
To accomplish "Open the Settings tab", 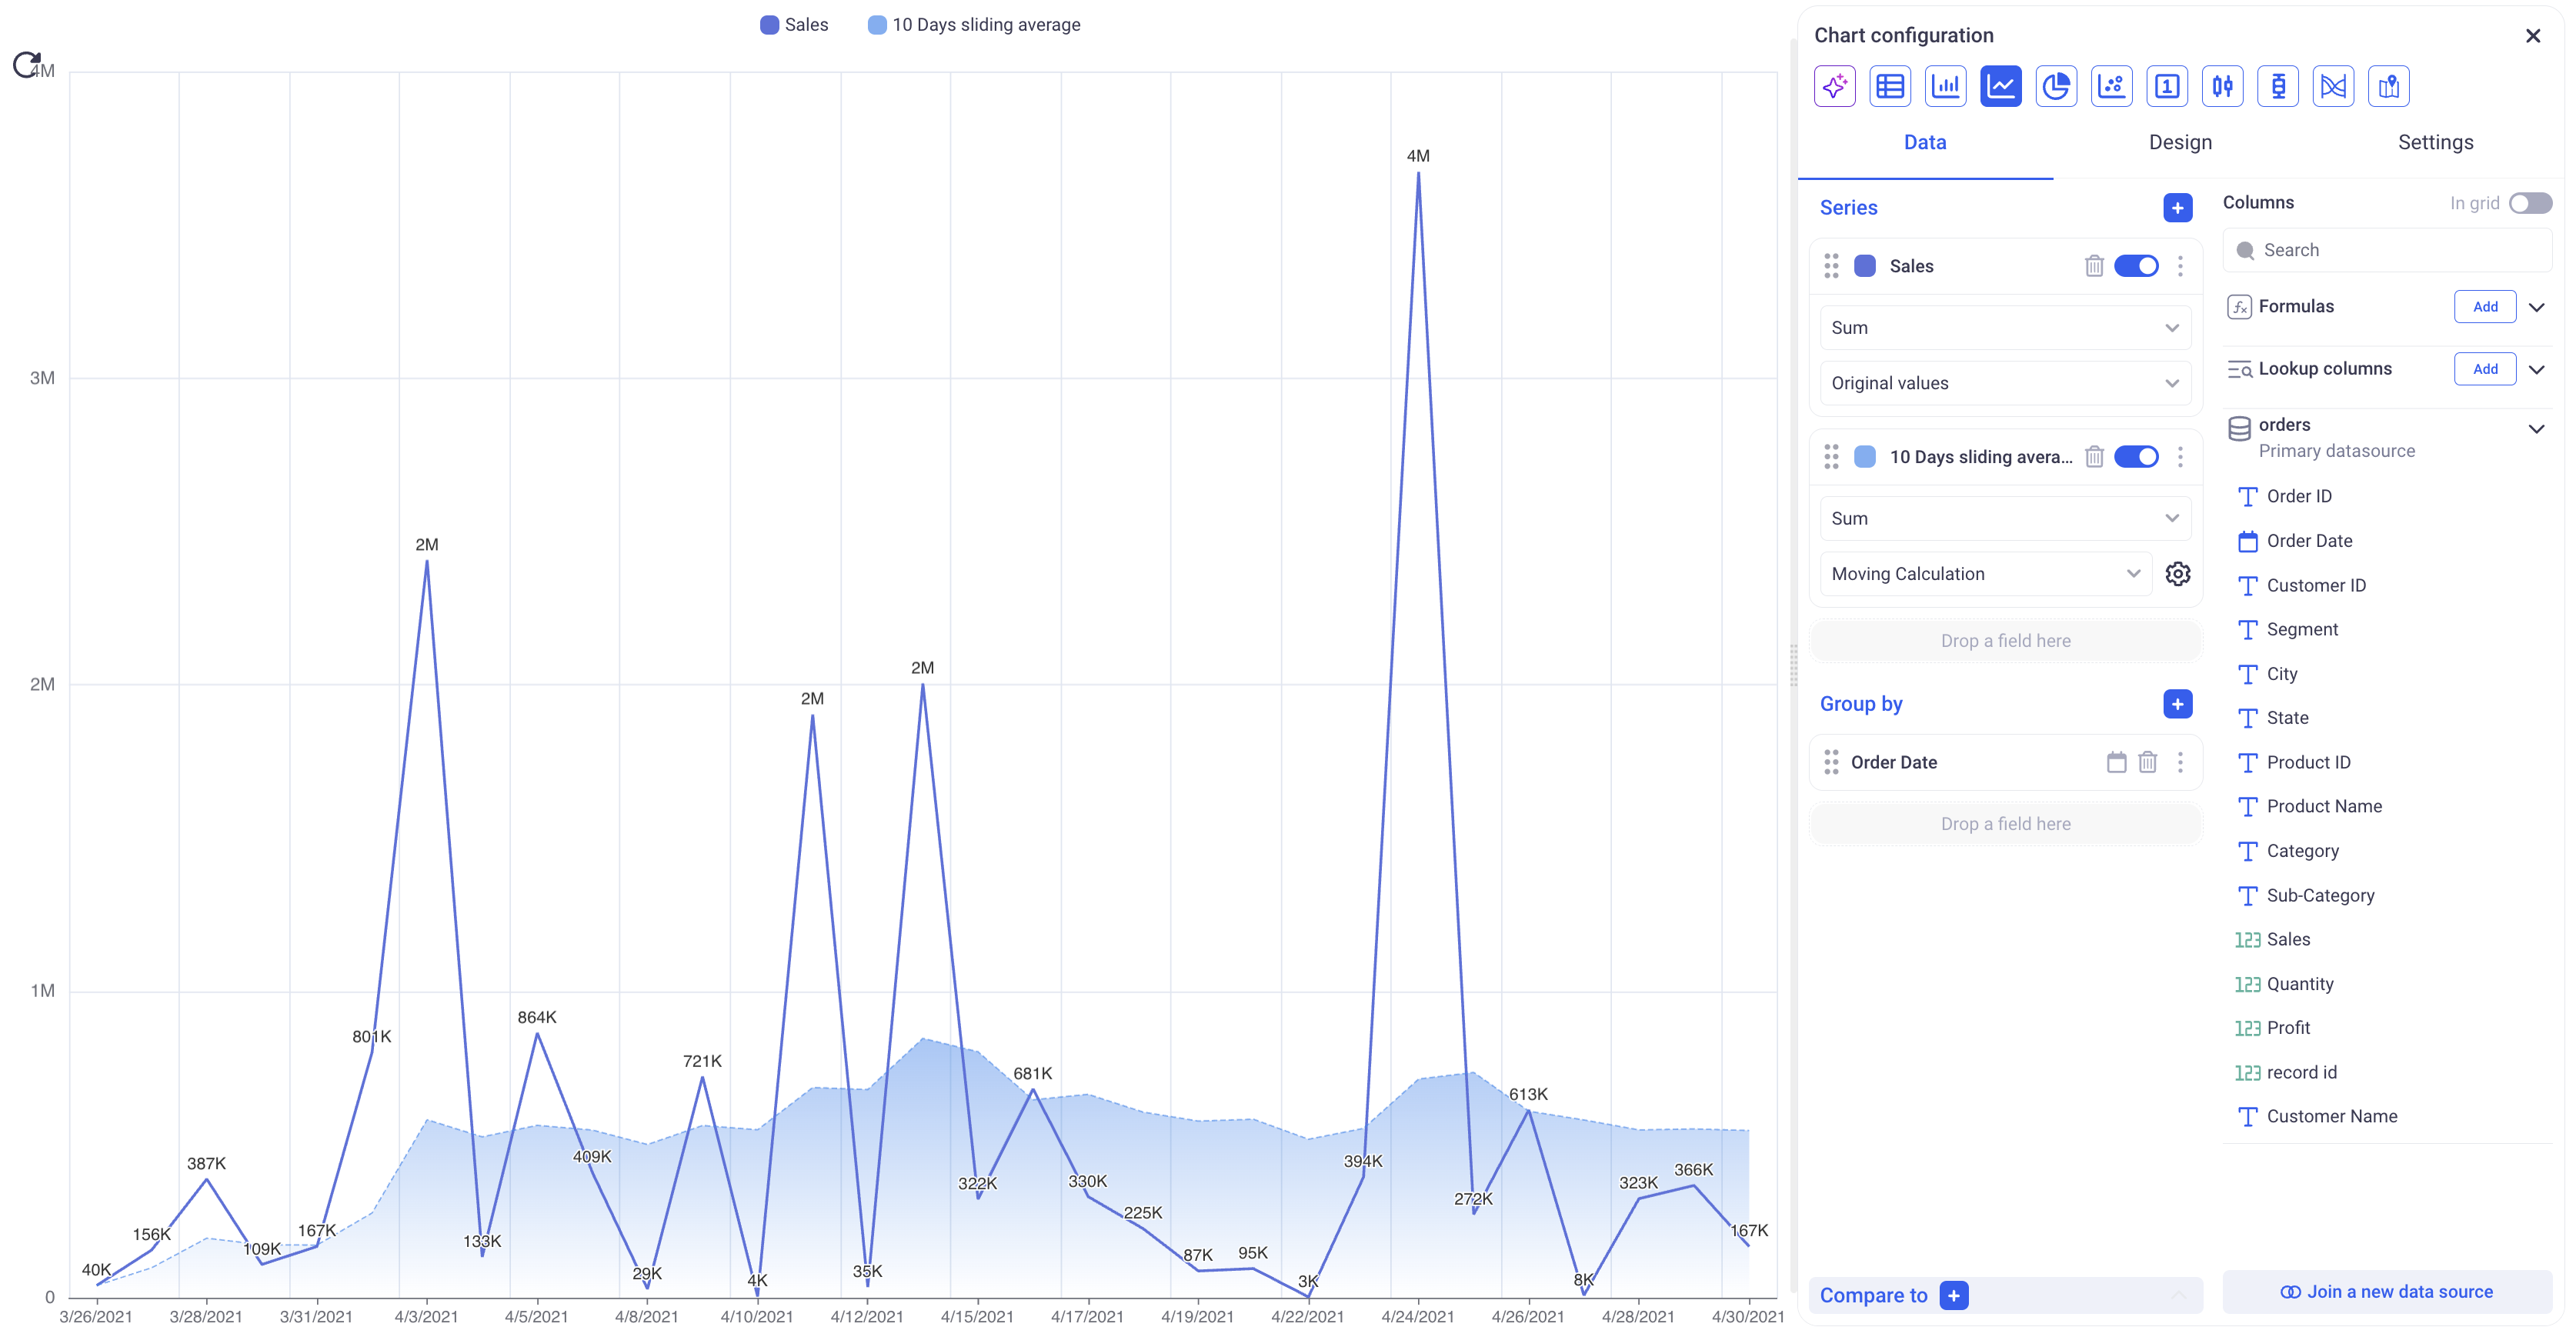I will [2435, 142].
